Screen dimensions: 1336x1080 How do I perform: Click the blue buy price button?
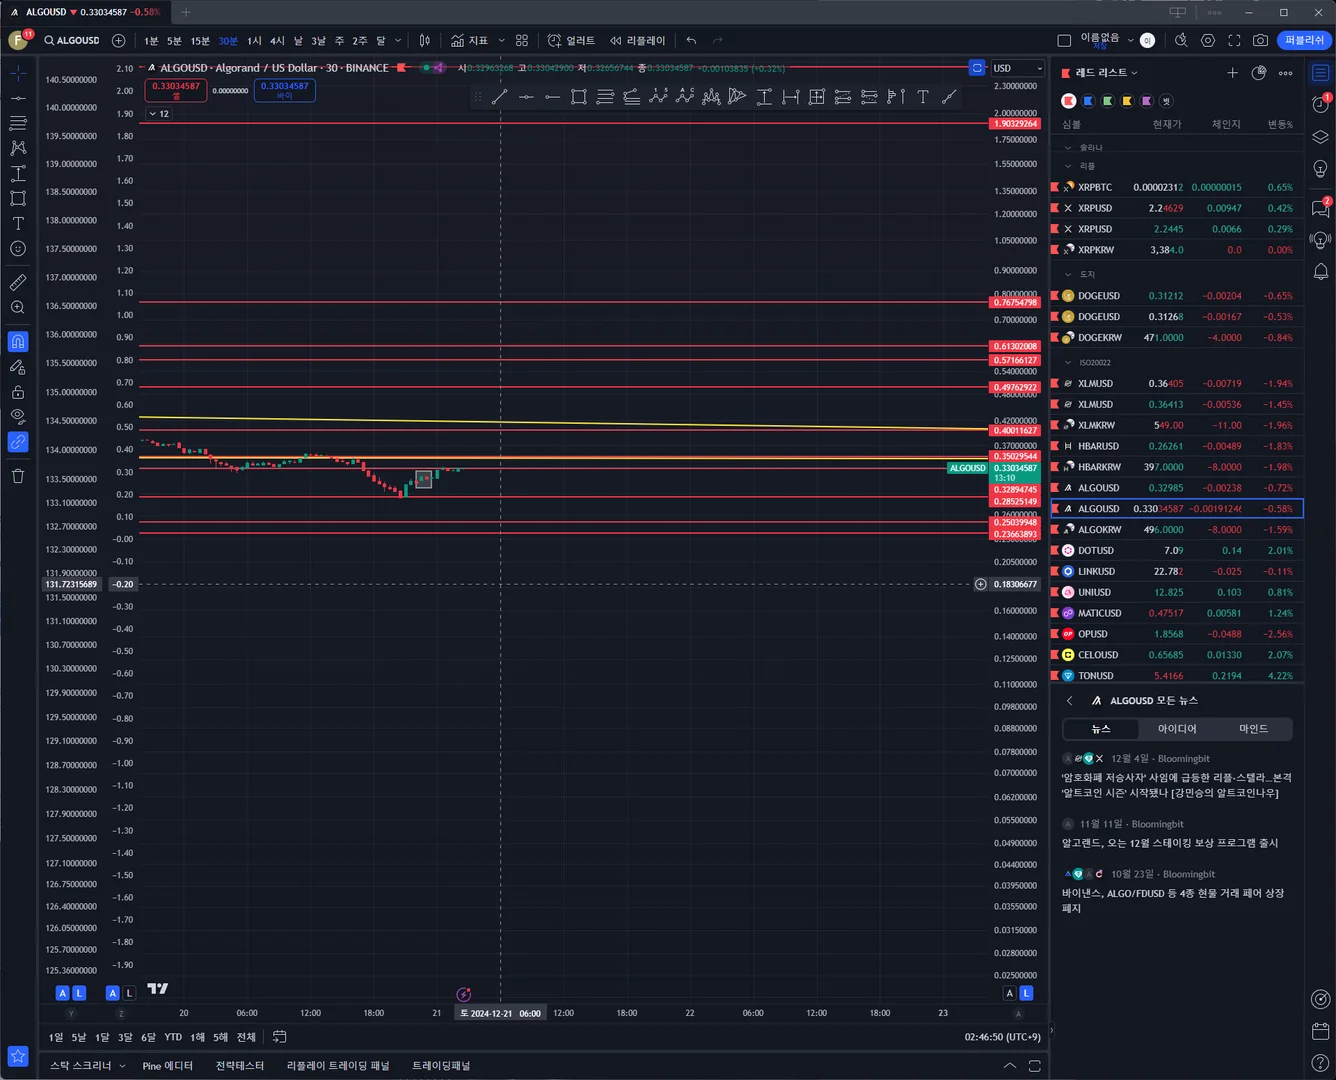pyautogui.click(x=285, y=90)
